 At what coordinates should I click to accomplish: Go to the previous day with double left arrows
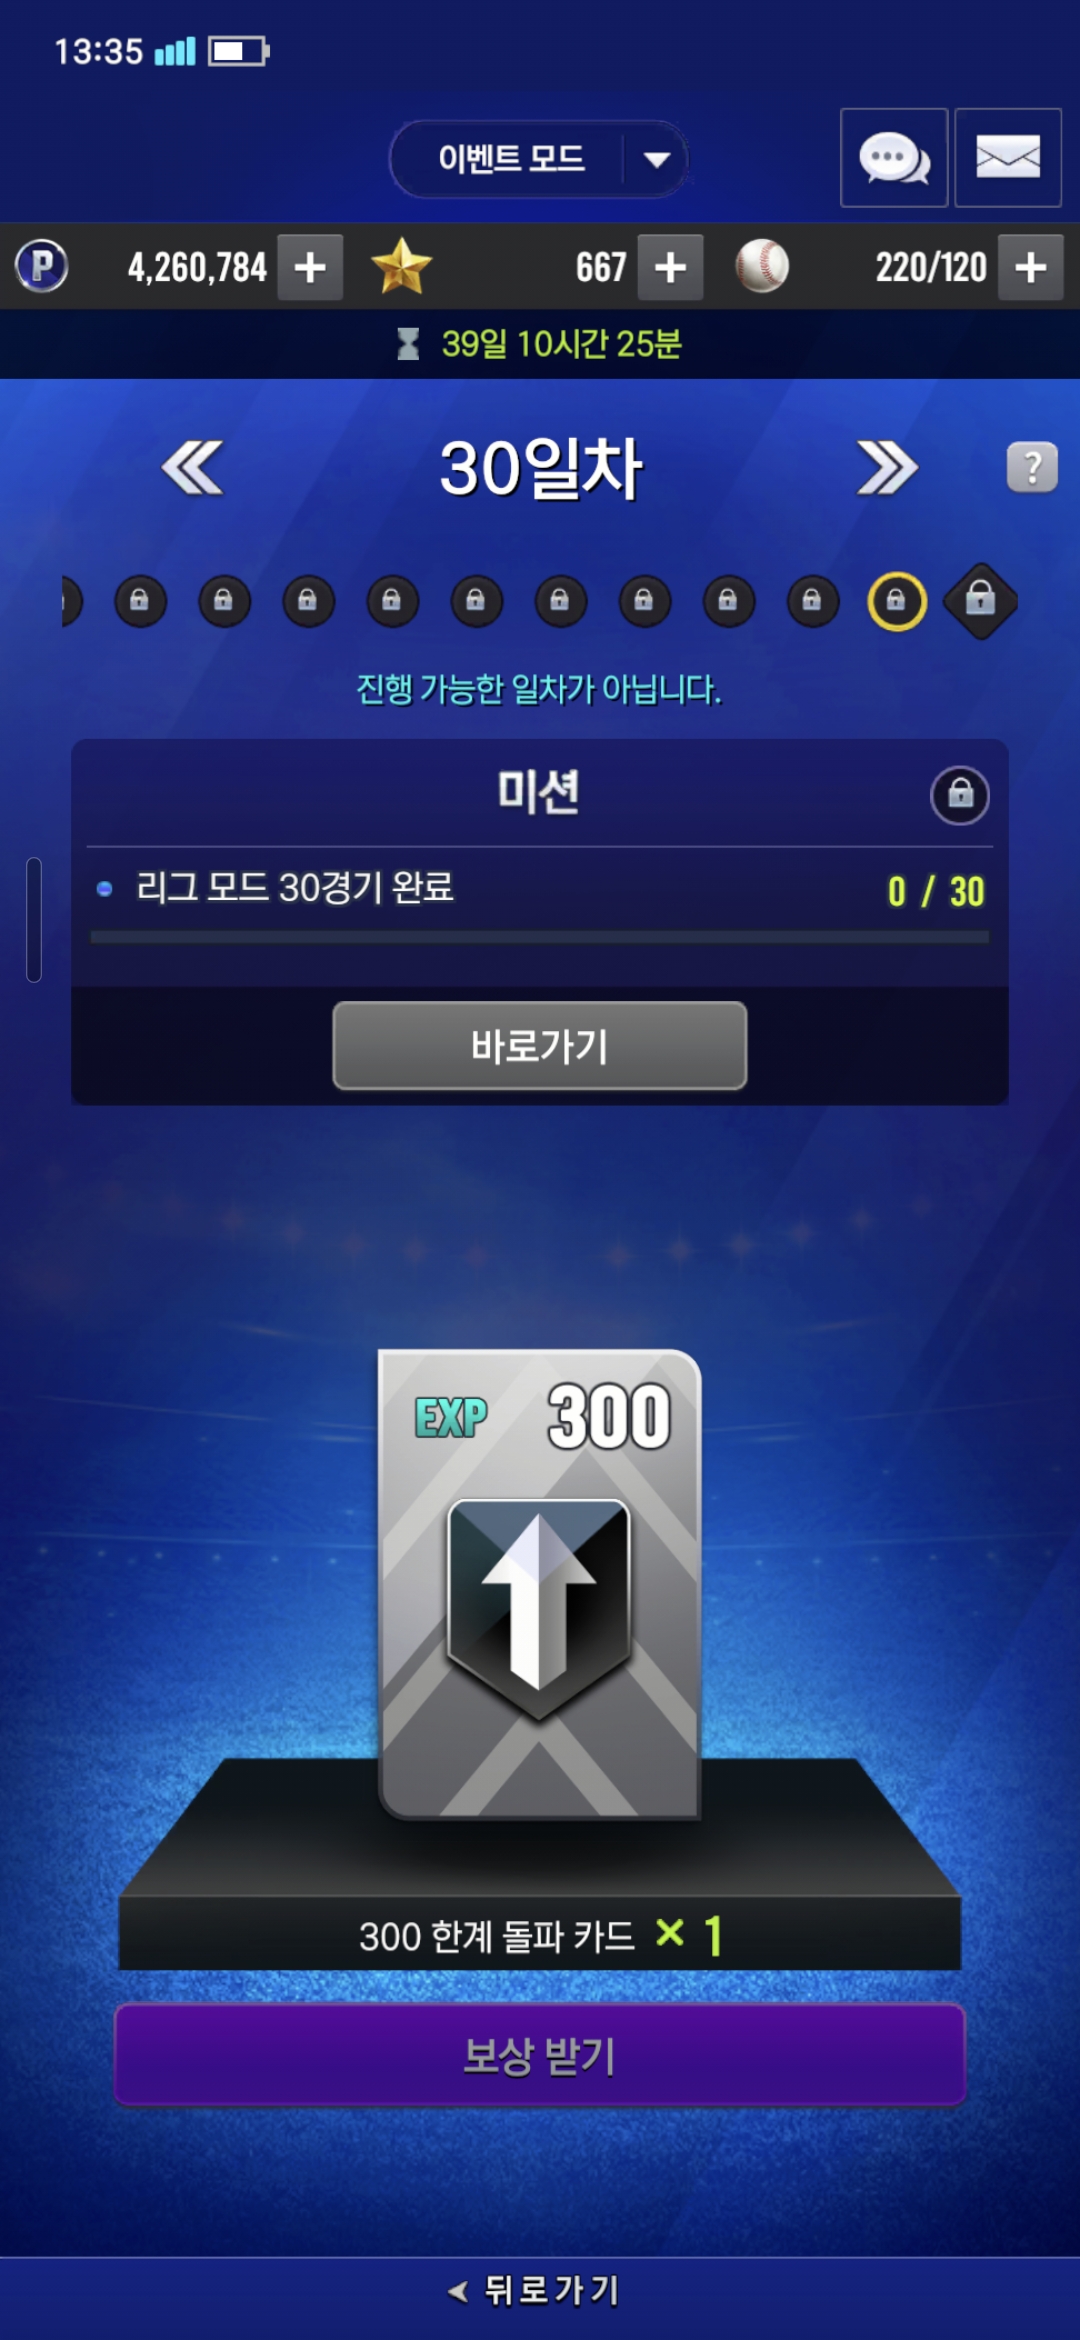pyautogui.click(x=192, y=467)
